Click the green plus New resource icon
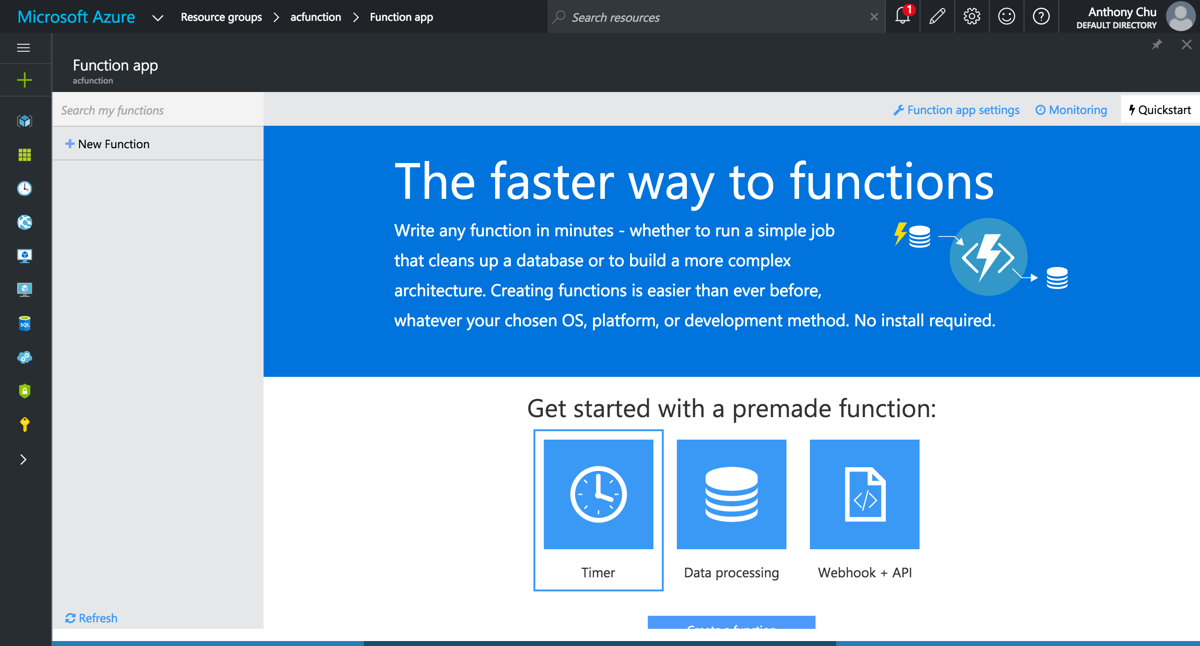Screen dimensions: 1200x646 (24, 80)
